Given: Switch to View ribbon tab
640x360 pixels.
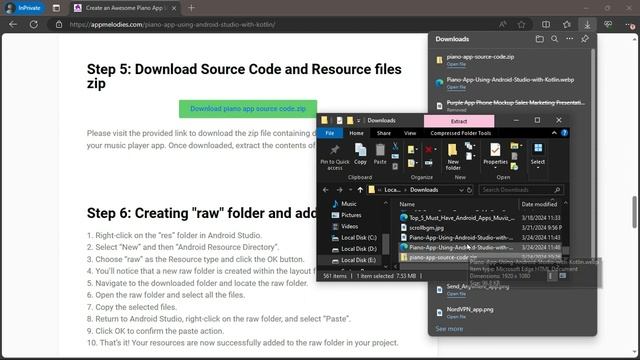Looking at the screenshot, I should pos(410,133).
